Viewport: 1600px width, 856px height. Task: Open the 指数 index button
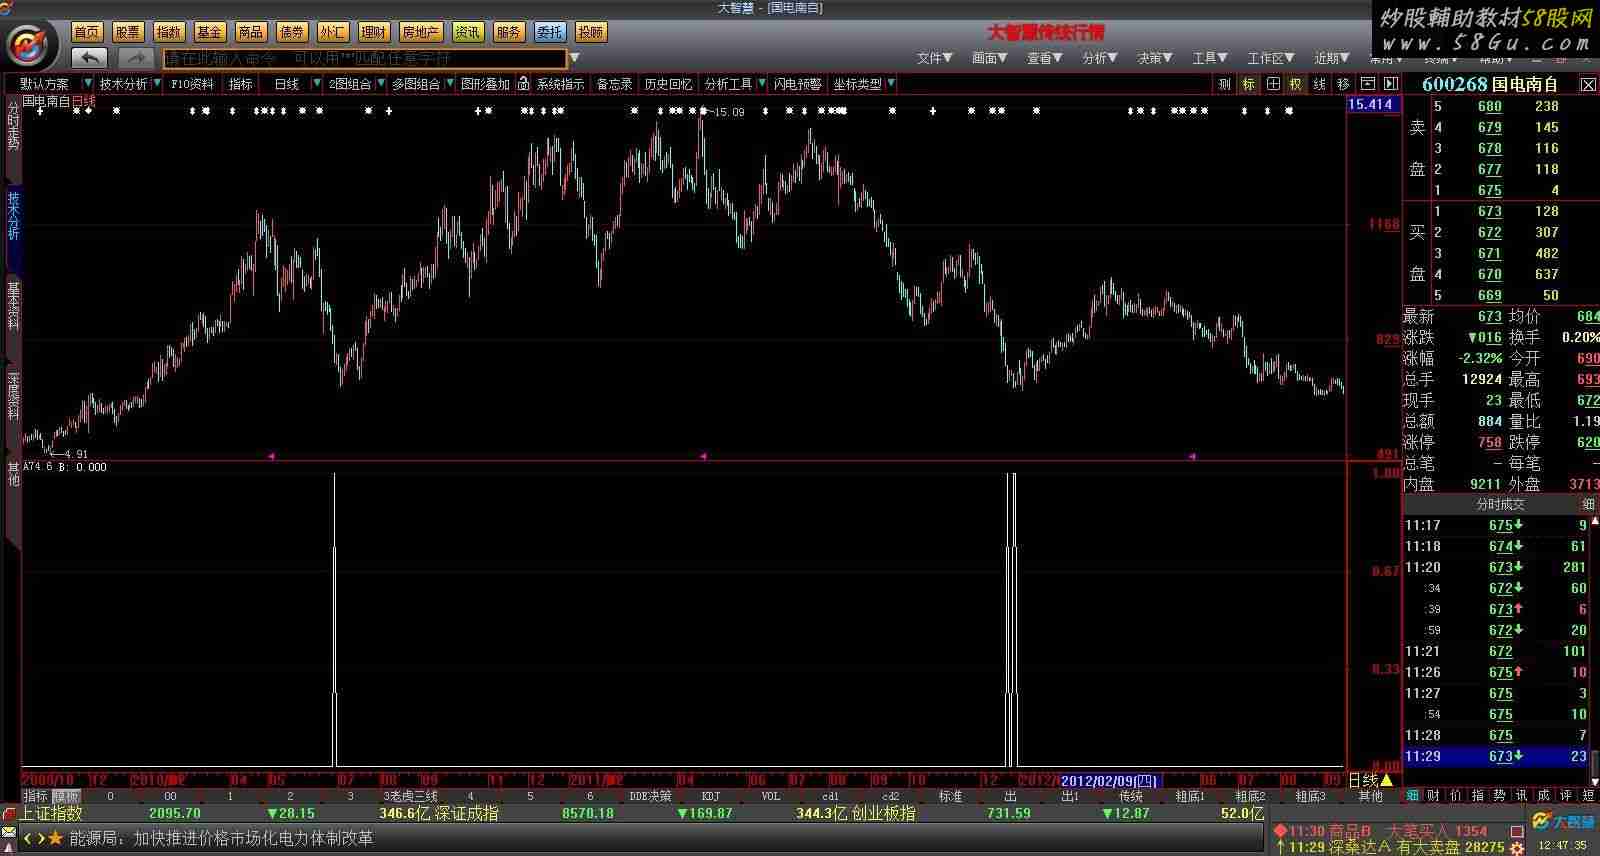coord(169,32)
